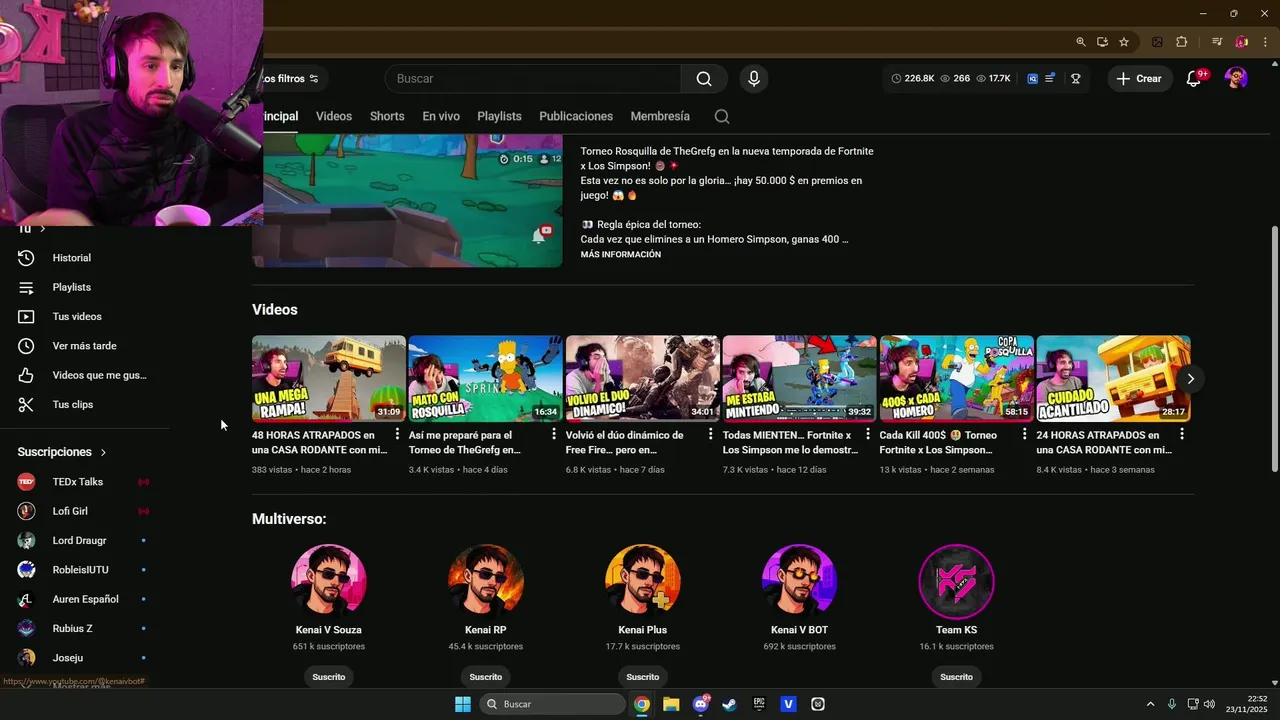Image resolution: width=1280 pixels, height=720 pixels.
Task: Click MÁS INFORMACIÓN under the description
Action: (x=621, y=255)
